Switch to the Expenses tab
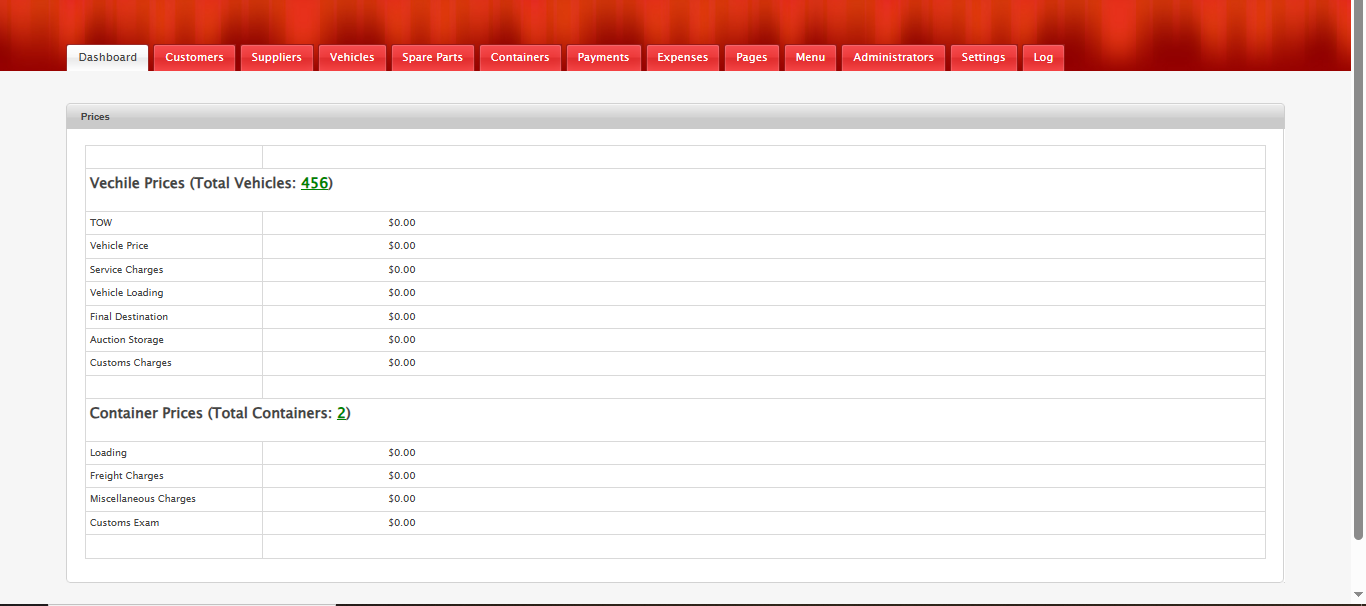The height and width of the screenshot is (606, 1366). [682, 58]
